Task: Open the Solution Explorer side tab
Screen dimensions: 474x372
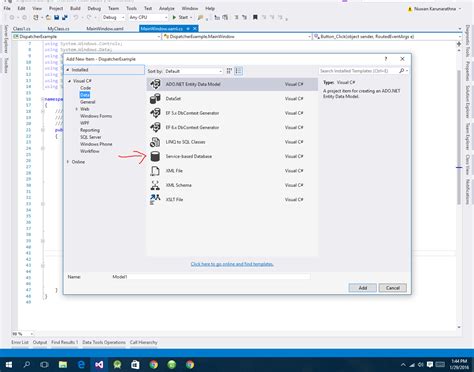Action: 468,102
